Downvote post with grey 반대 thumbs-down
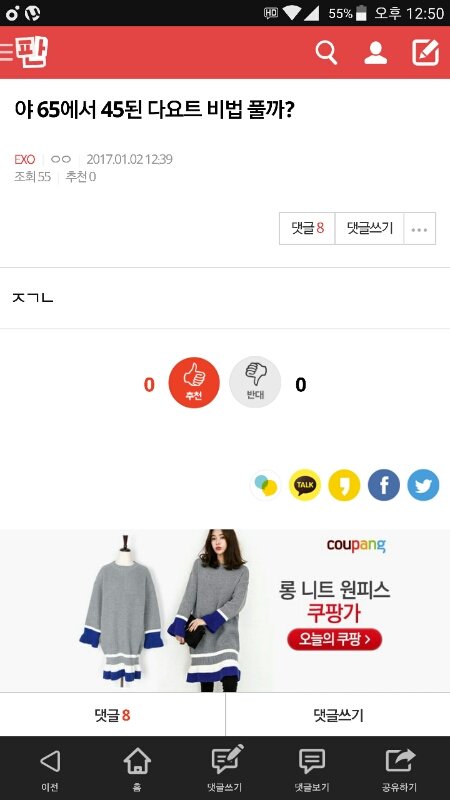This screenshot has height=800, width=450. click(x=255, y=382)
